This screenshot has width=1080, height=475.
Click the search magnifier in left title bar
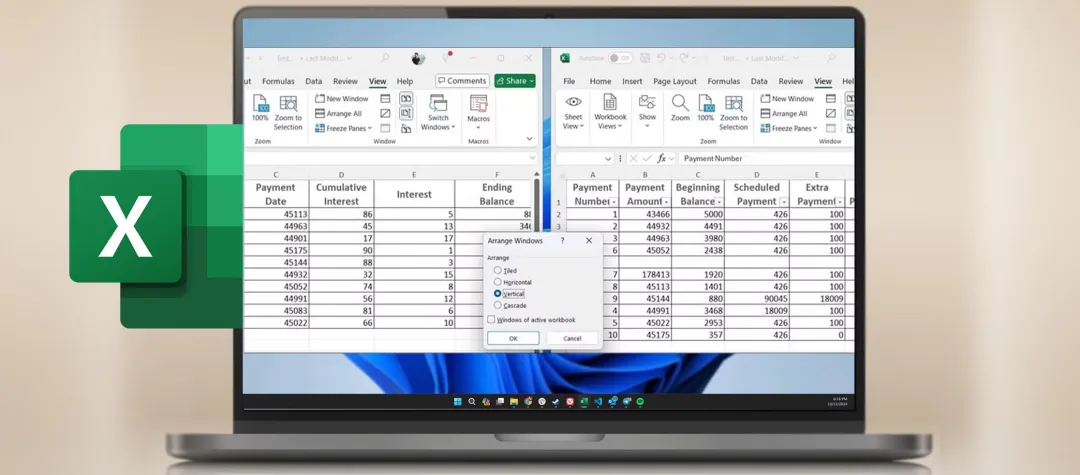(x=385, y=59)
